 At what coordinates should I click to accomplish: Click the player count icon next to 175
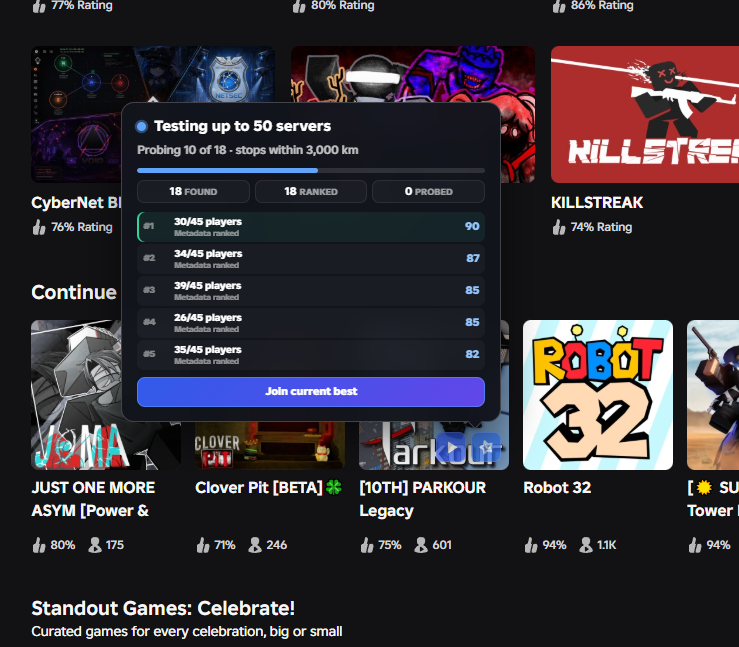(x=95, y=545)
